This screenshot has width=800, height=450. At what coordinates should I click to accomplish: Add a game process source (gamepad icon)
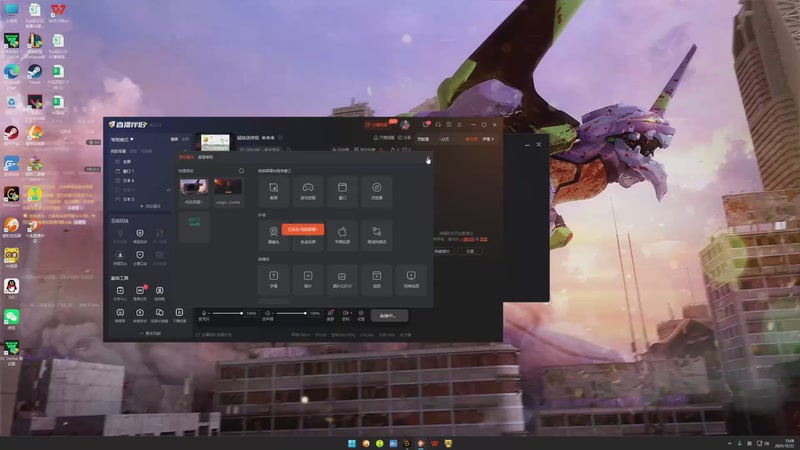(x=308, y=191)
